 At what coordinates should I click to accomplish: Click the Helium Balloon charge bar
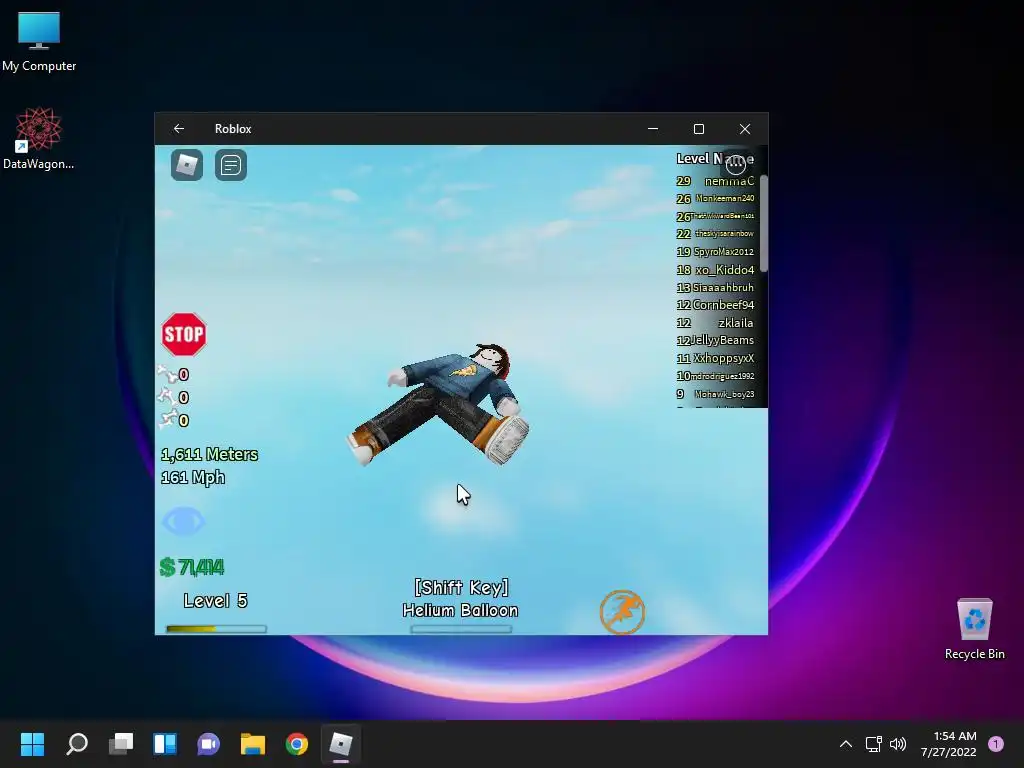pos(461,629)
